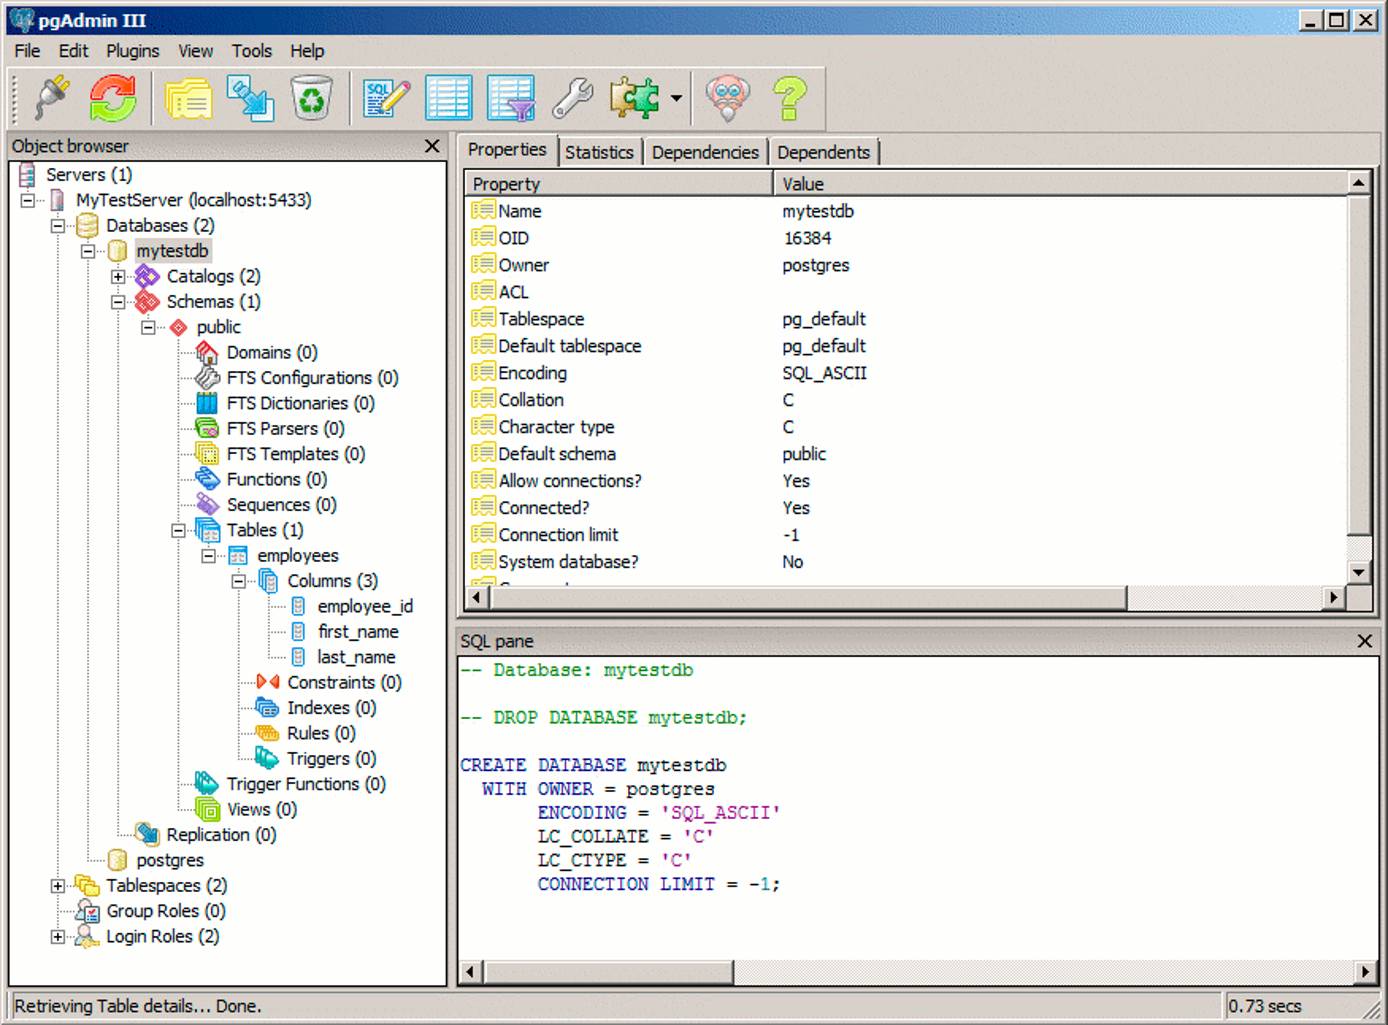Delete the selected object using trash icon
Viewport: 1388px width, 1025px height.
coord(310,97)
